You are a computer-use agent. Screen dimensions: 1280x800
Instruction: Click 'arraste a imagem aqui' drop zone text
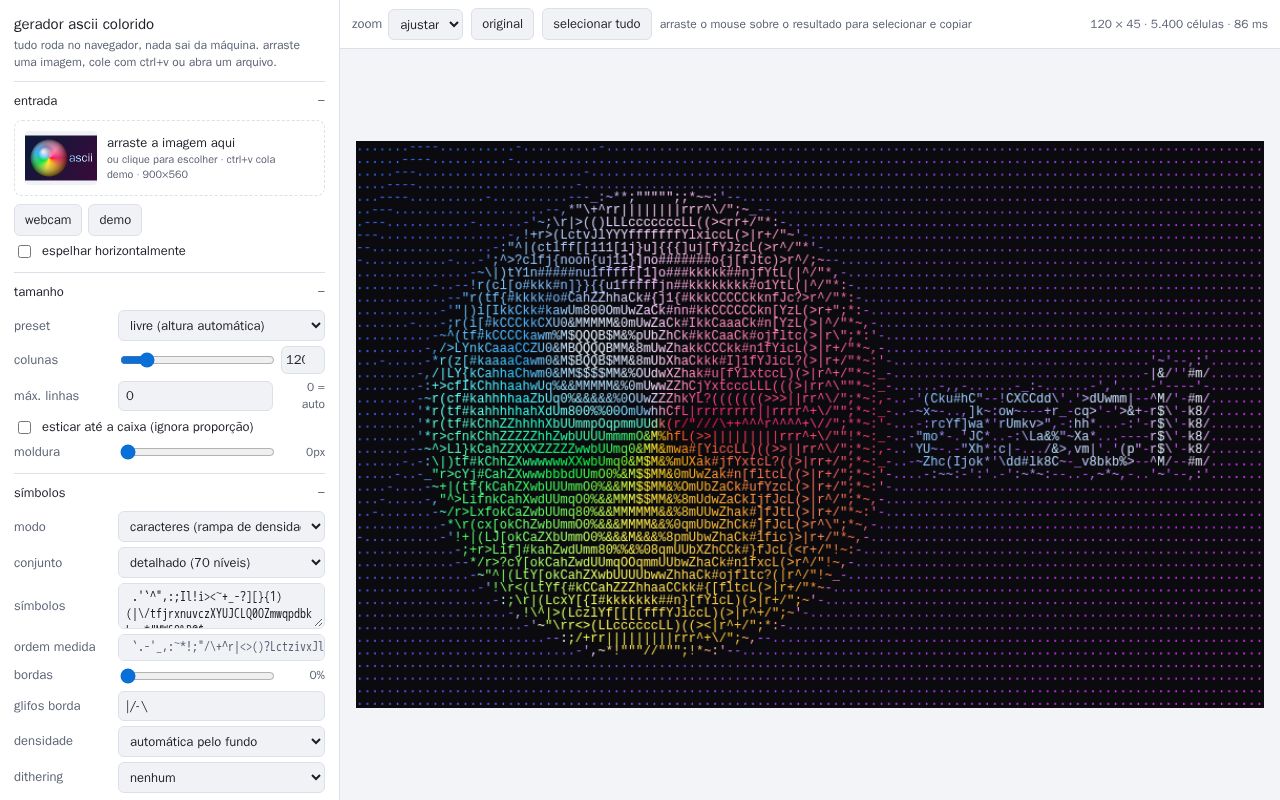[x=171, y=143]
